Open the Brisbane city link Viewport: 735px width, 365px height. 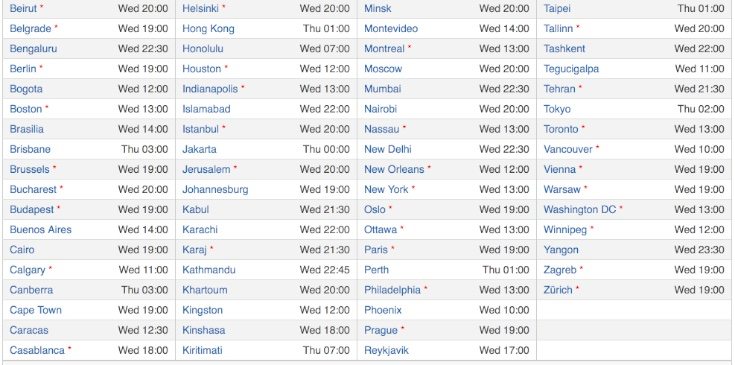tap(30, 149)
